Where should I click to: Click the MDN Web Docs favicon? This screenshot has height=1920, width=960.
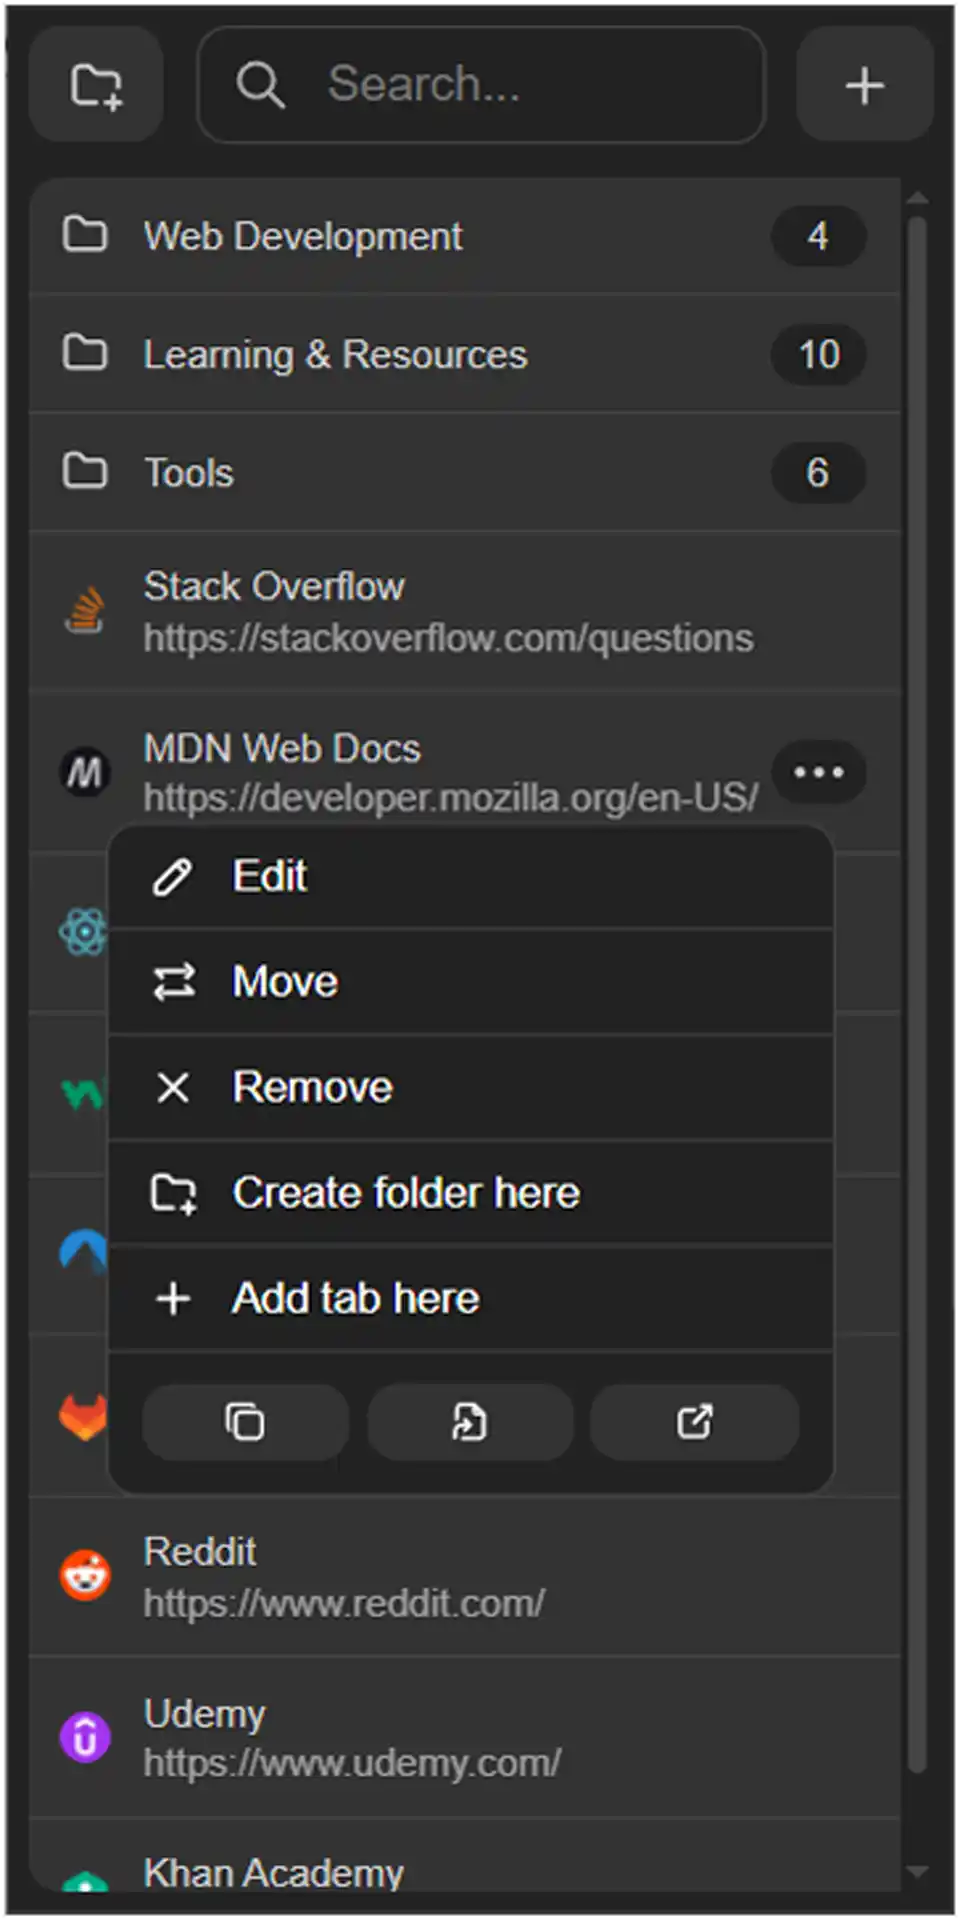coord(85,772)
